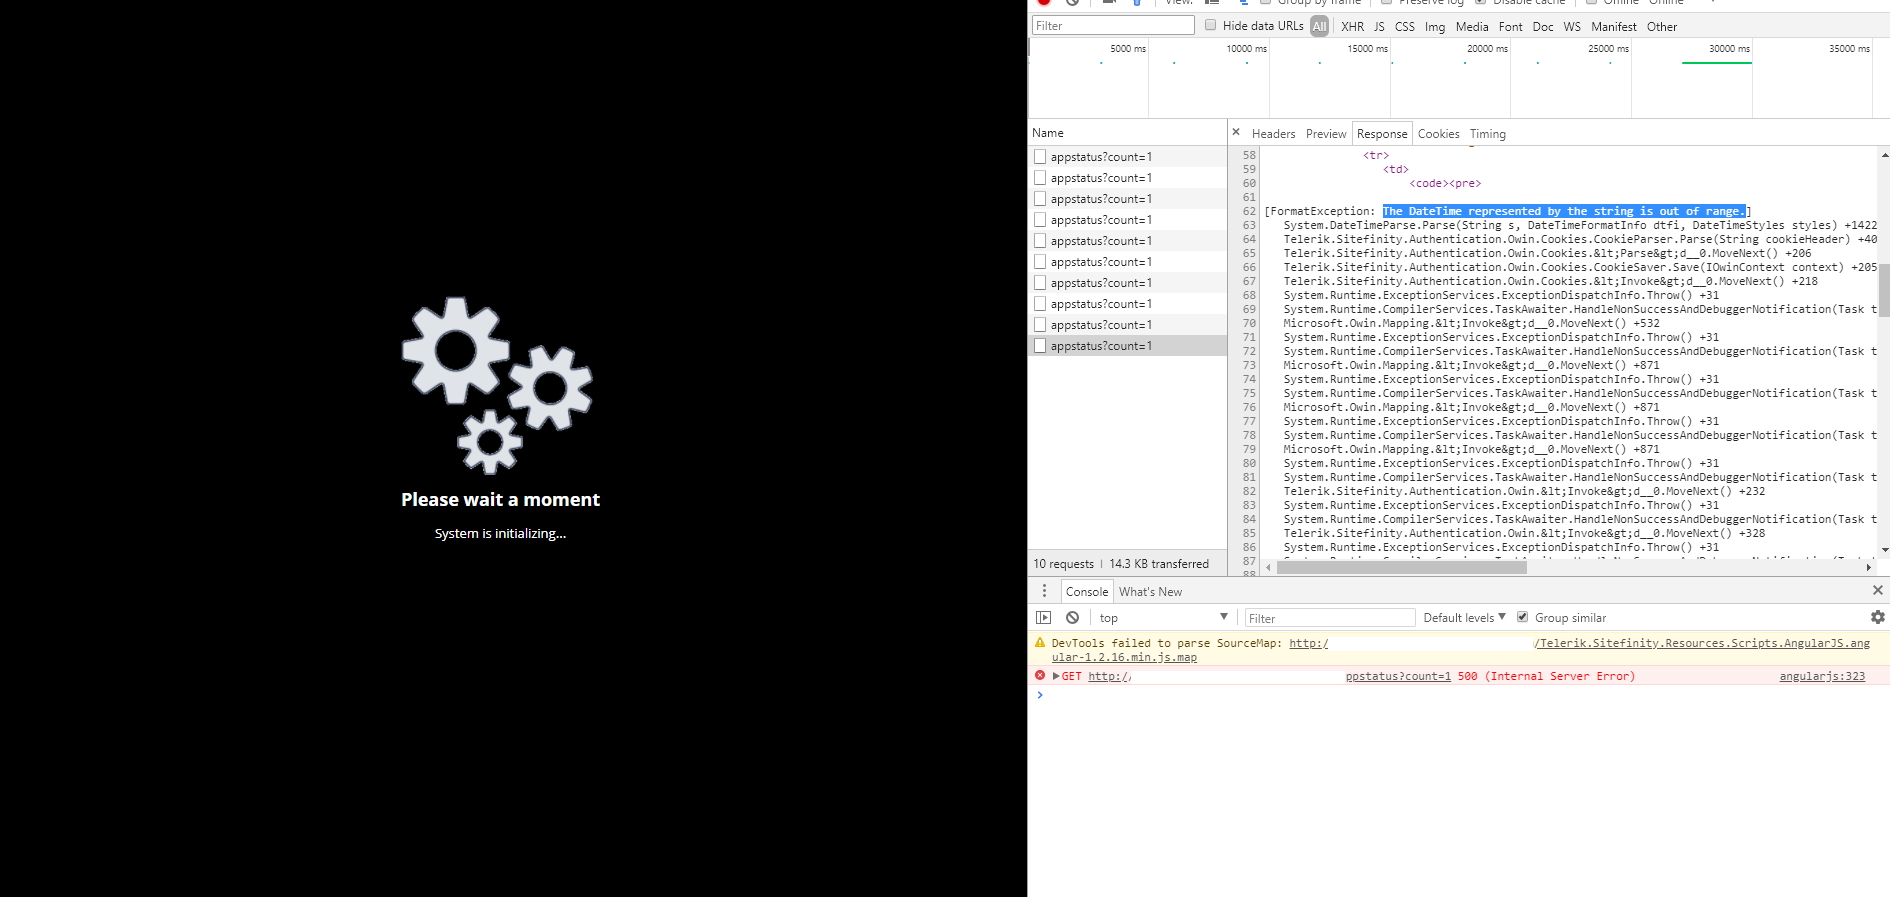This screenshot has height=897, width=1890.
Task: Filter network requests by Media
Action: pyautogui.click(x=1472, y=27)
